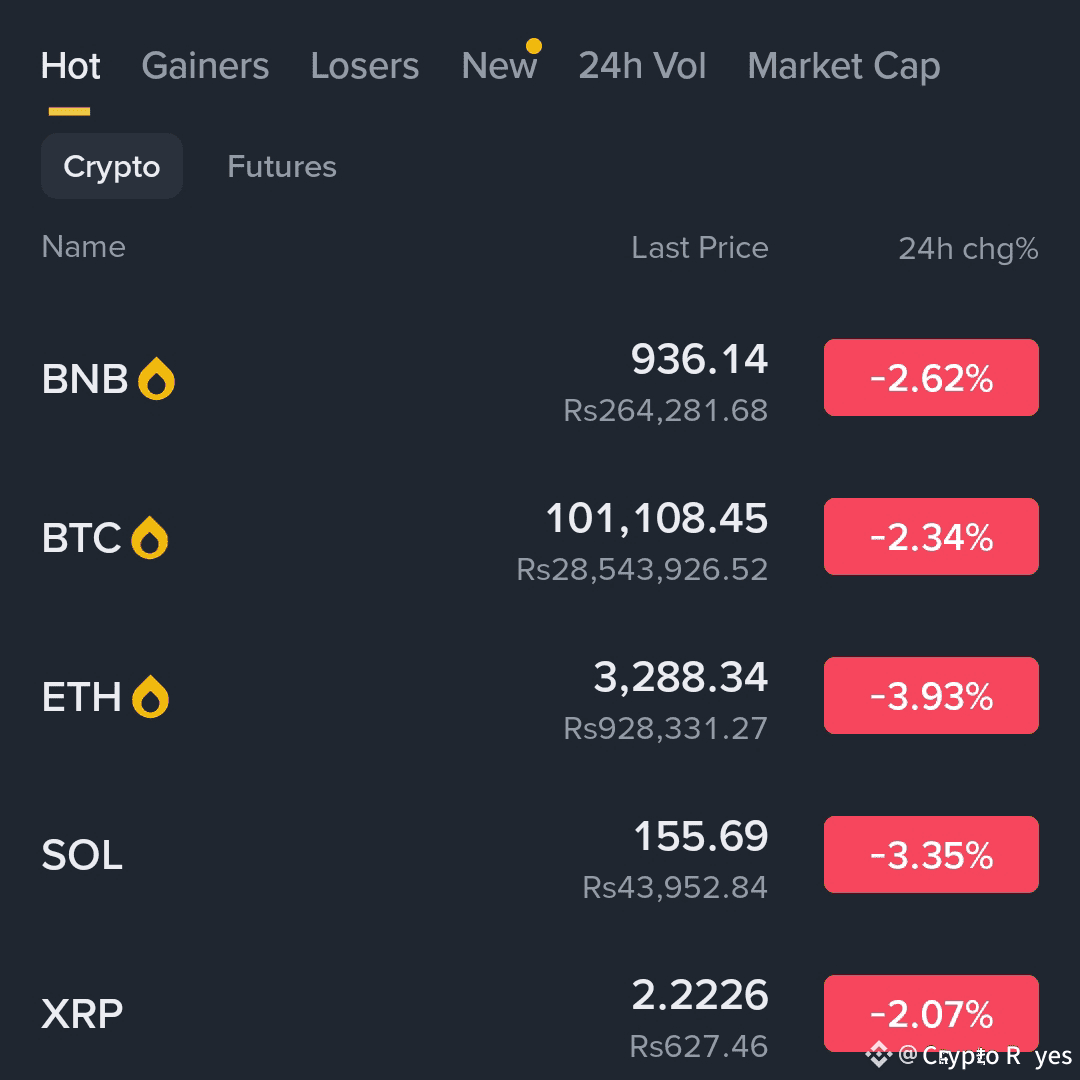Click the flame icon next to BTC

click(150, 538)
